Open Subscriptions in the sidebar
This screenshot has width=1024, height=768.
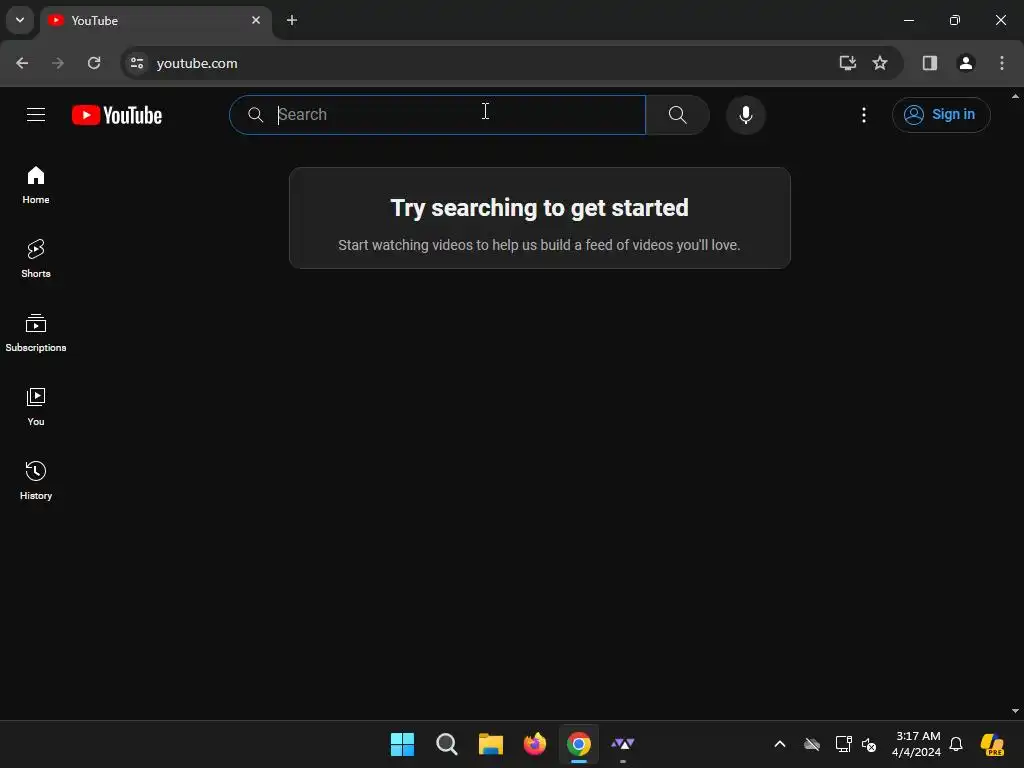(36, 333)
